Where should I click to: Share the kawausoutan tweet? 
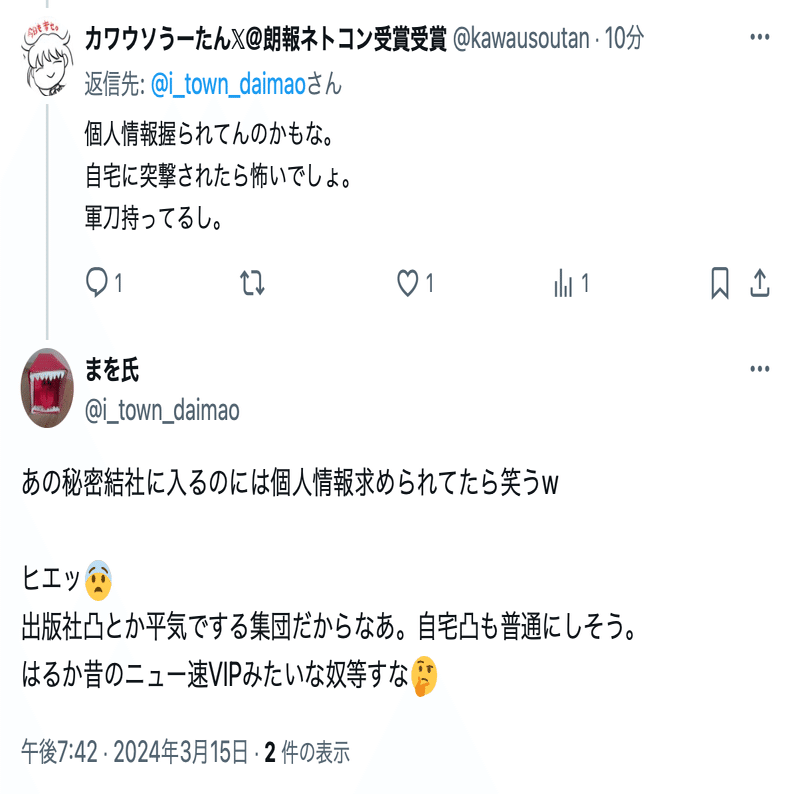(x=760, y=283)
